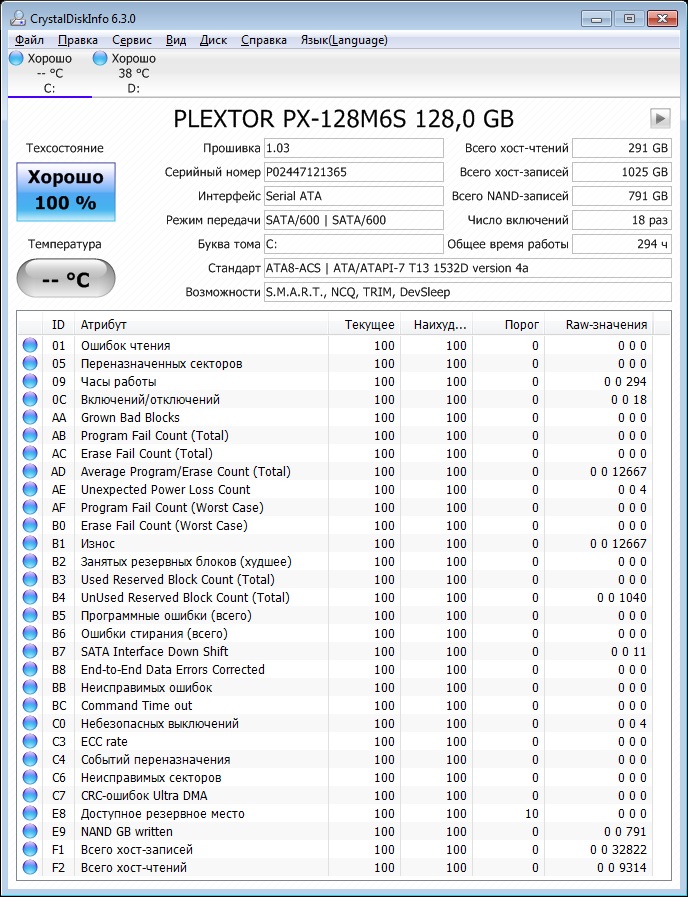This screenshot has width=688, height=897.
Task: Click the Наихуд... column header
Action: (x=436, y=324)
